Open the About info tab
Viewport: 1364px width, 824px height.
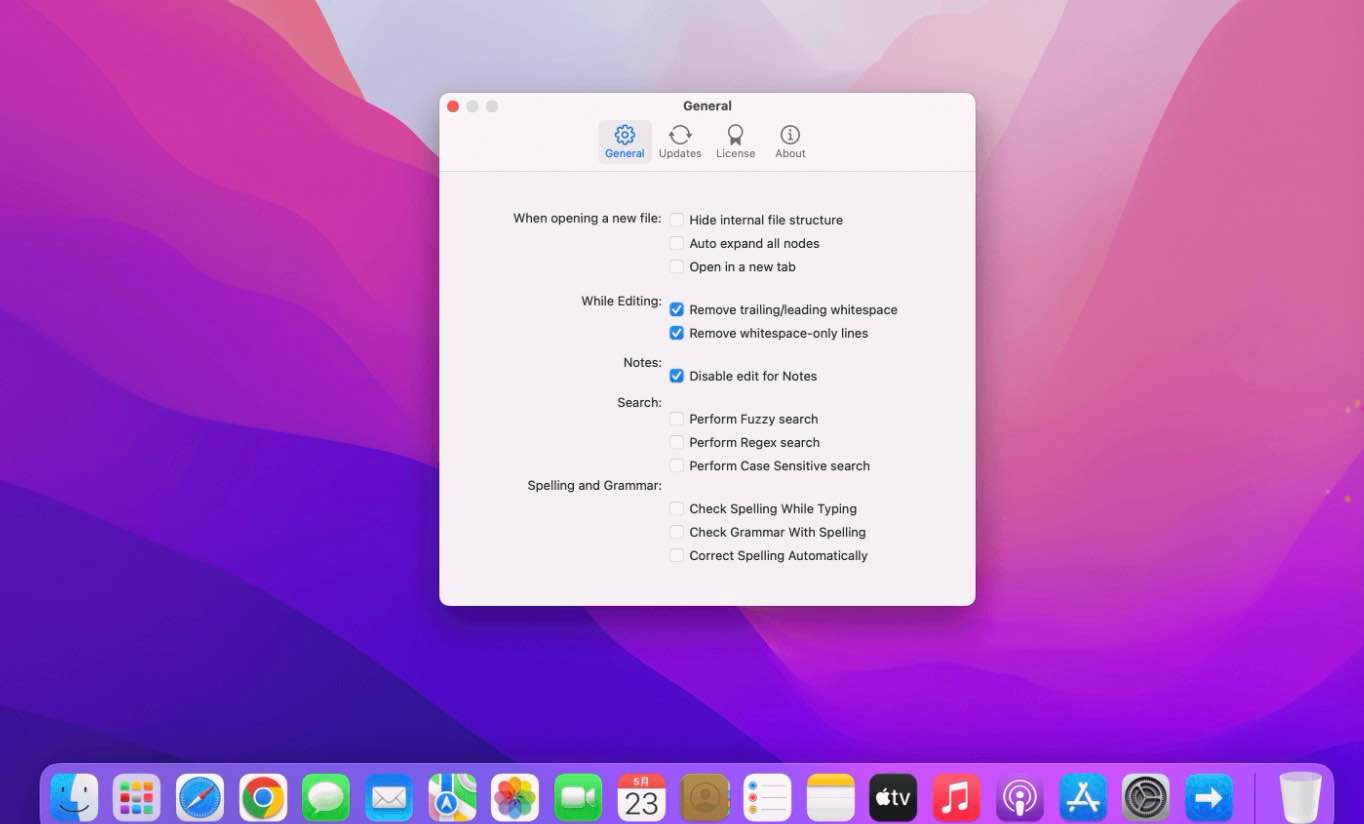click(790, 141)
